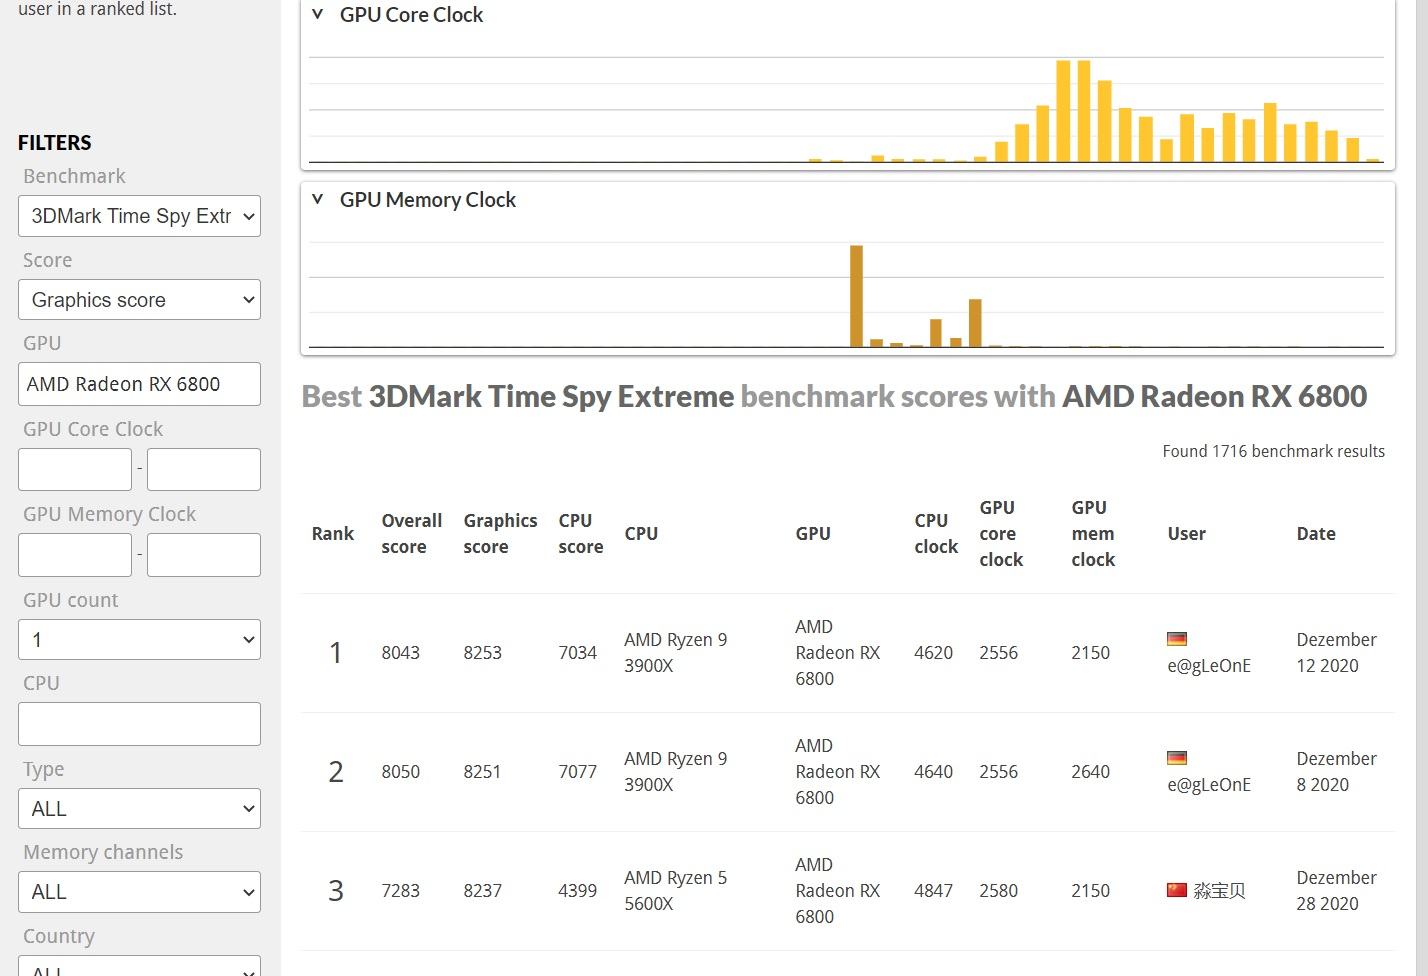This screenshot has width=1428, height=976.
Task: Open user e@gLeOnE in rank 2 row
Action: pyautogui.click(x=1209, y=785)
